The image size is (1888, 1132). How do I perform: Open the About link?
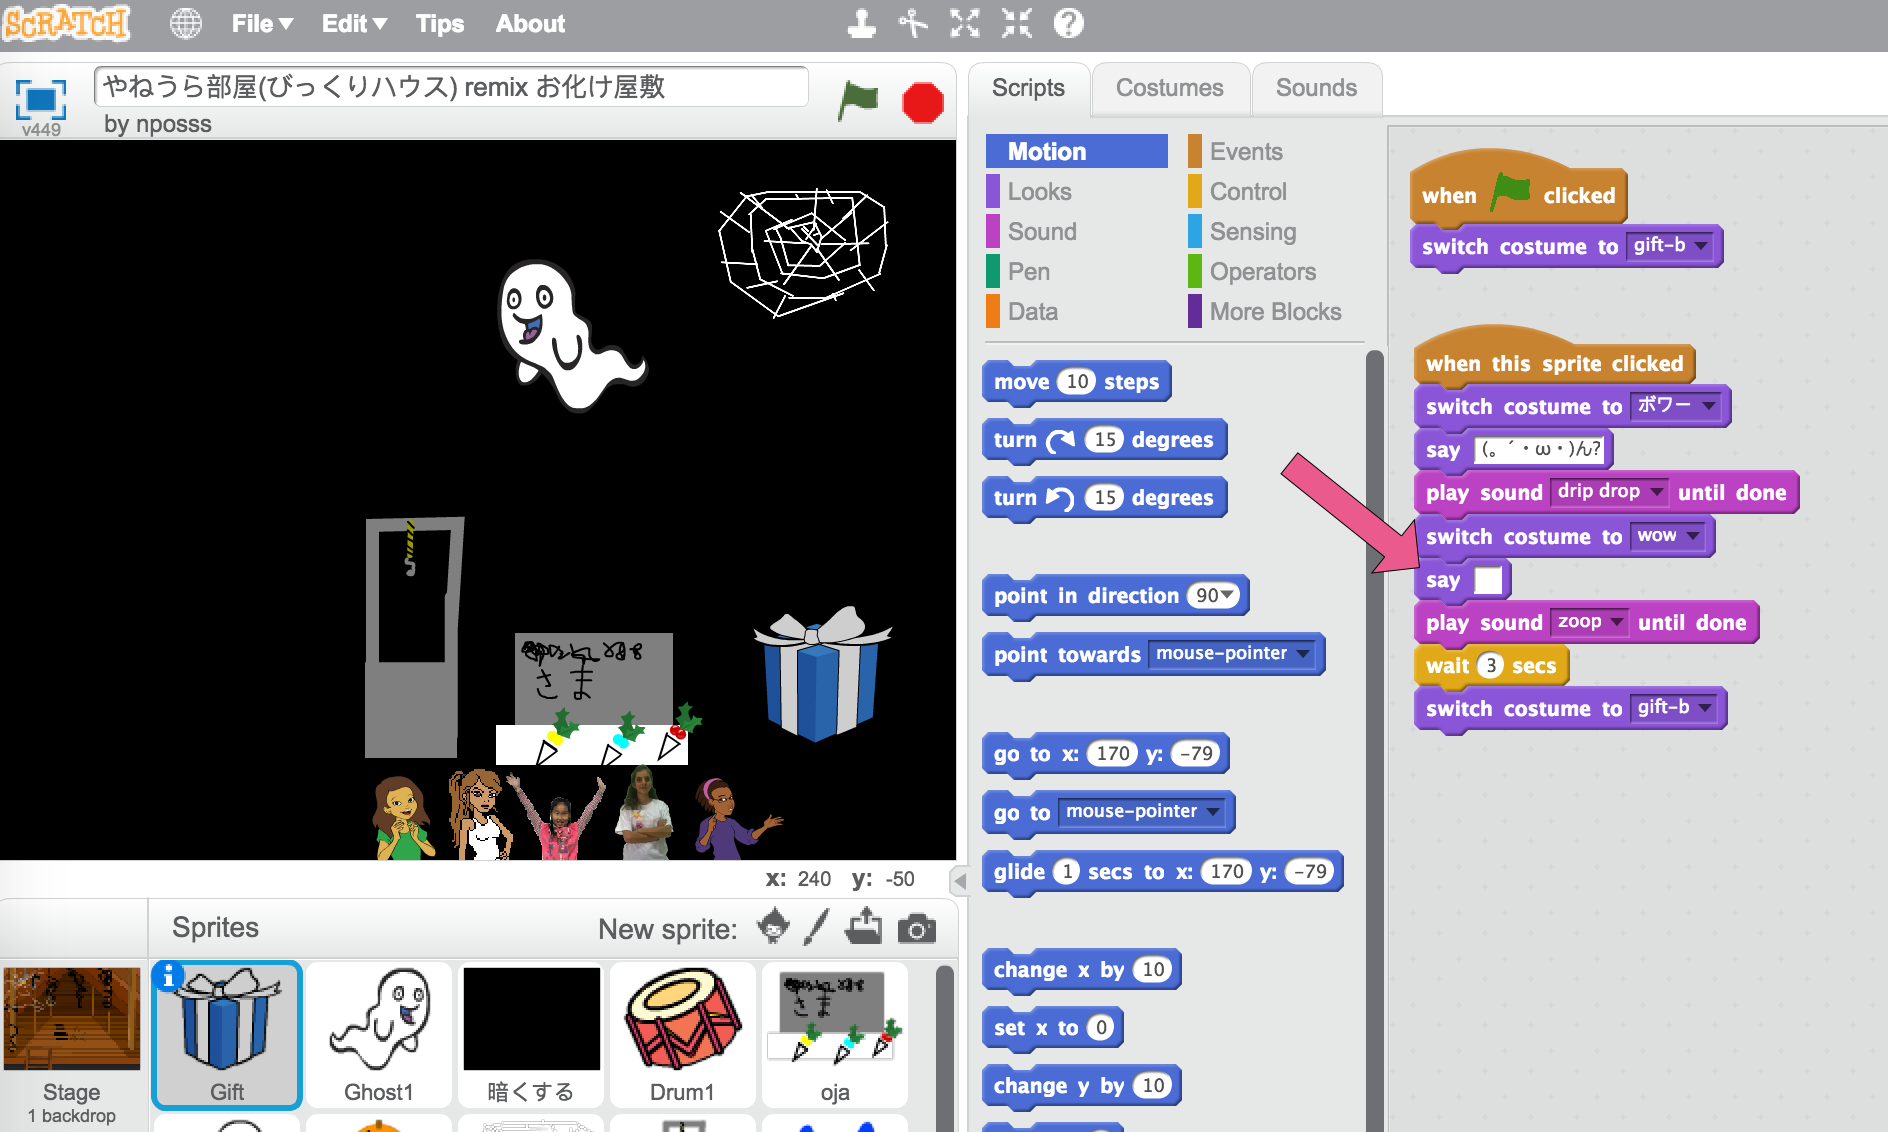(530, 23)
